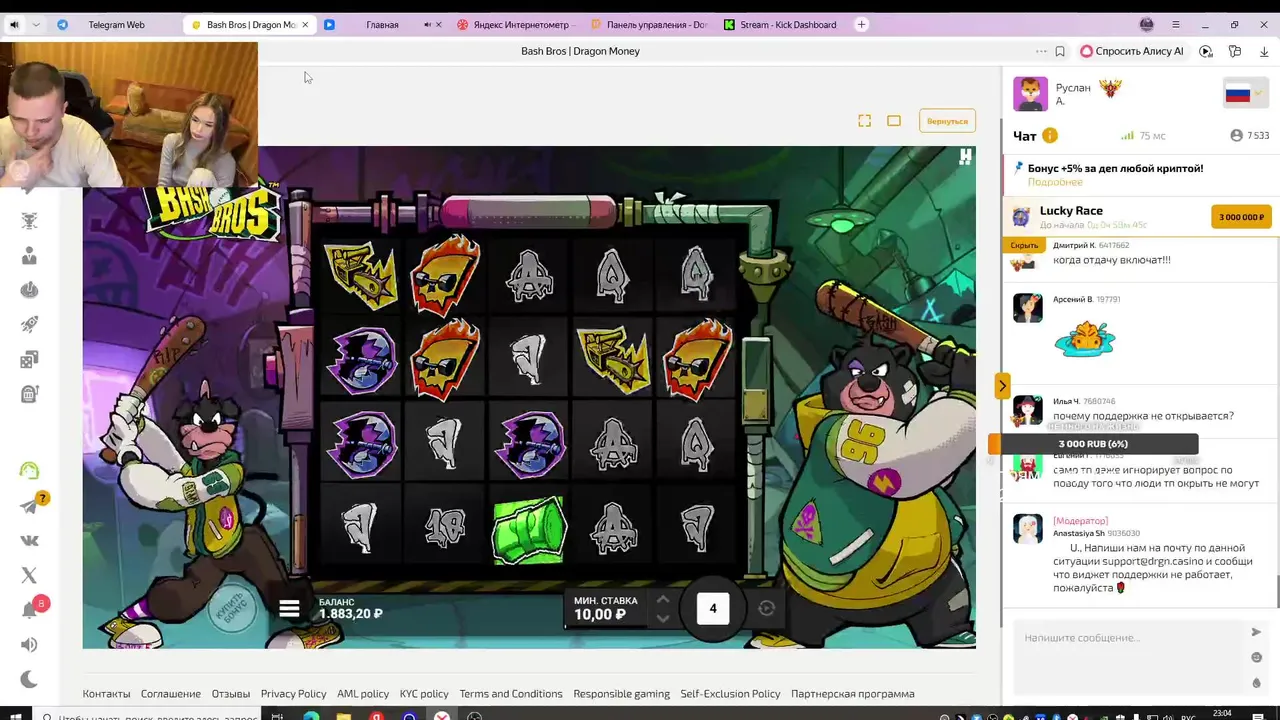The width and height of the screenshot is (1280, 720).
Task: Open the Партнерская программа footer link
Action: (x=852, y=694)
